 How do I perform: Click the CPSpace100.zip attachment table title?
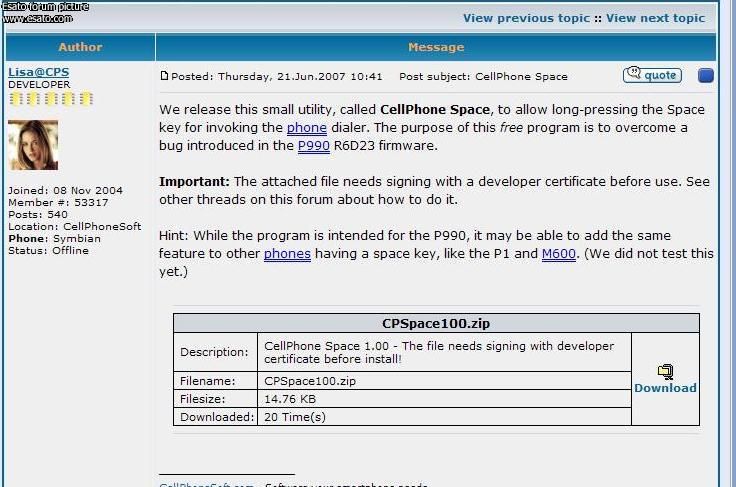[x=436, y=323]
